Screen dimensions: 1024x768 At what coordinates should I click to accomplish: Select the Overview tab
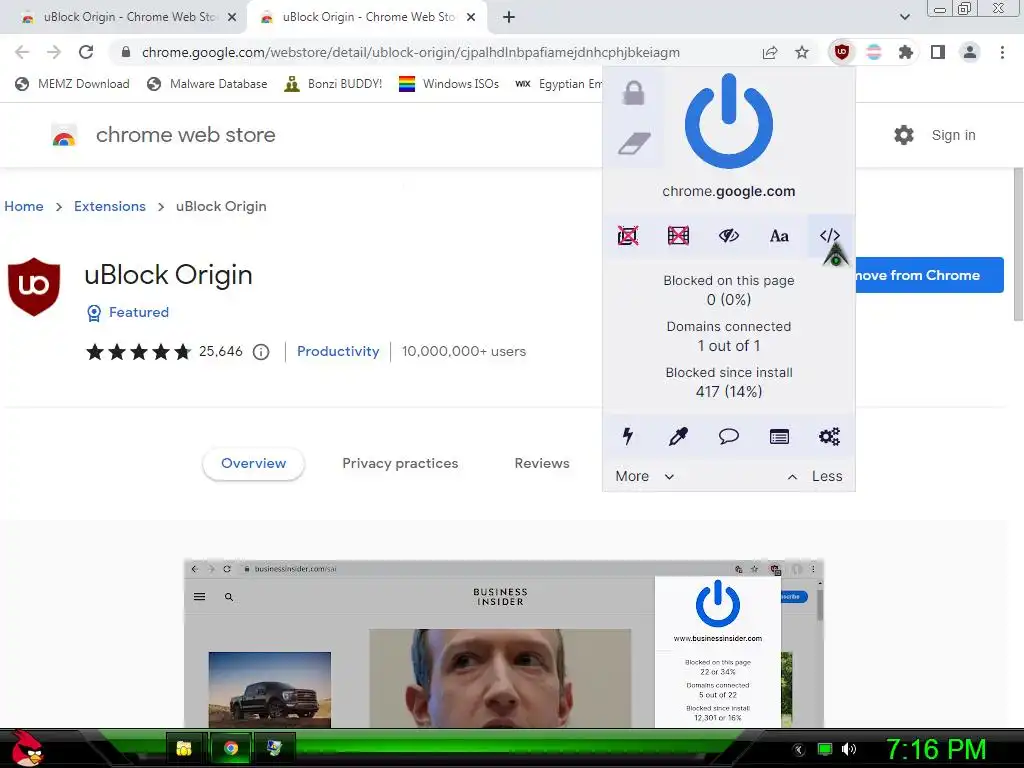(253, 464)
